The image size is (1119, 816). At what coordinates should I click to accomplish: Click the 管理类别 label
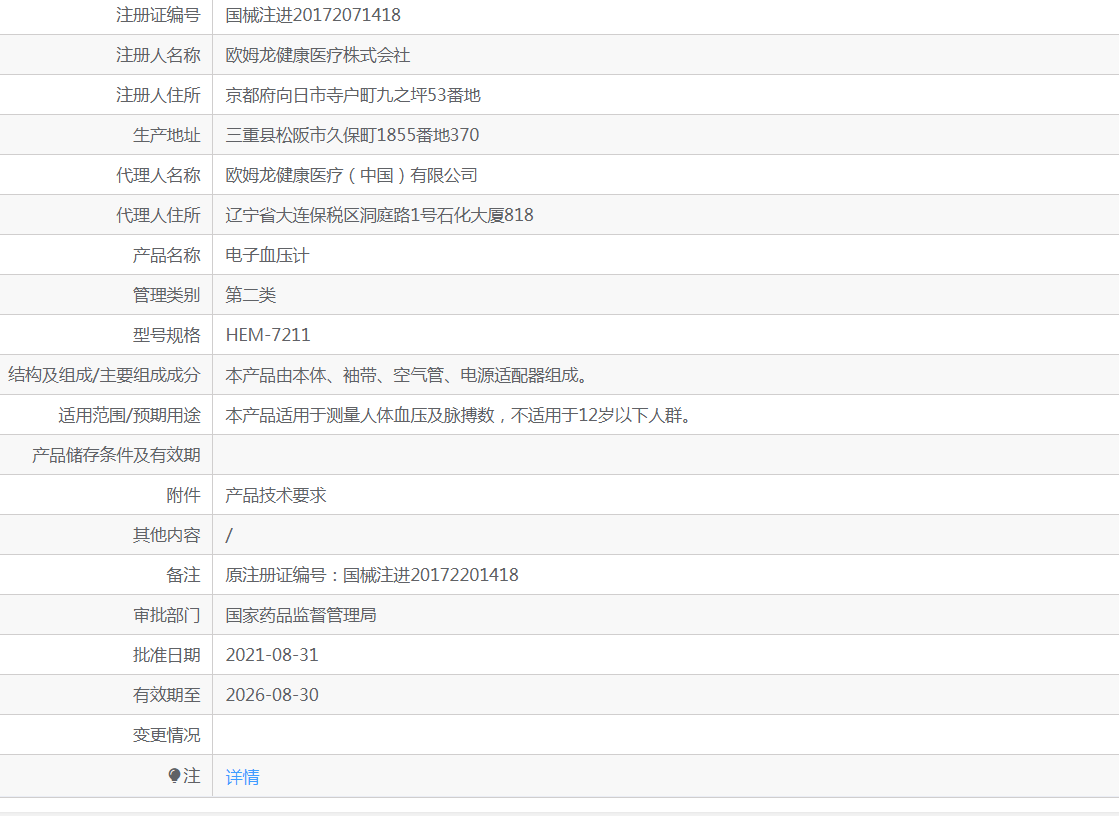tap(166, 295)
